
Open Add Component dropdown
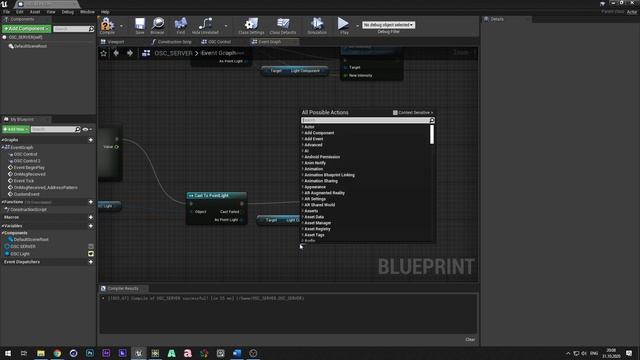click(x=27, y=29)
